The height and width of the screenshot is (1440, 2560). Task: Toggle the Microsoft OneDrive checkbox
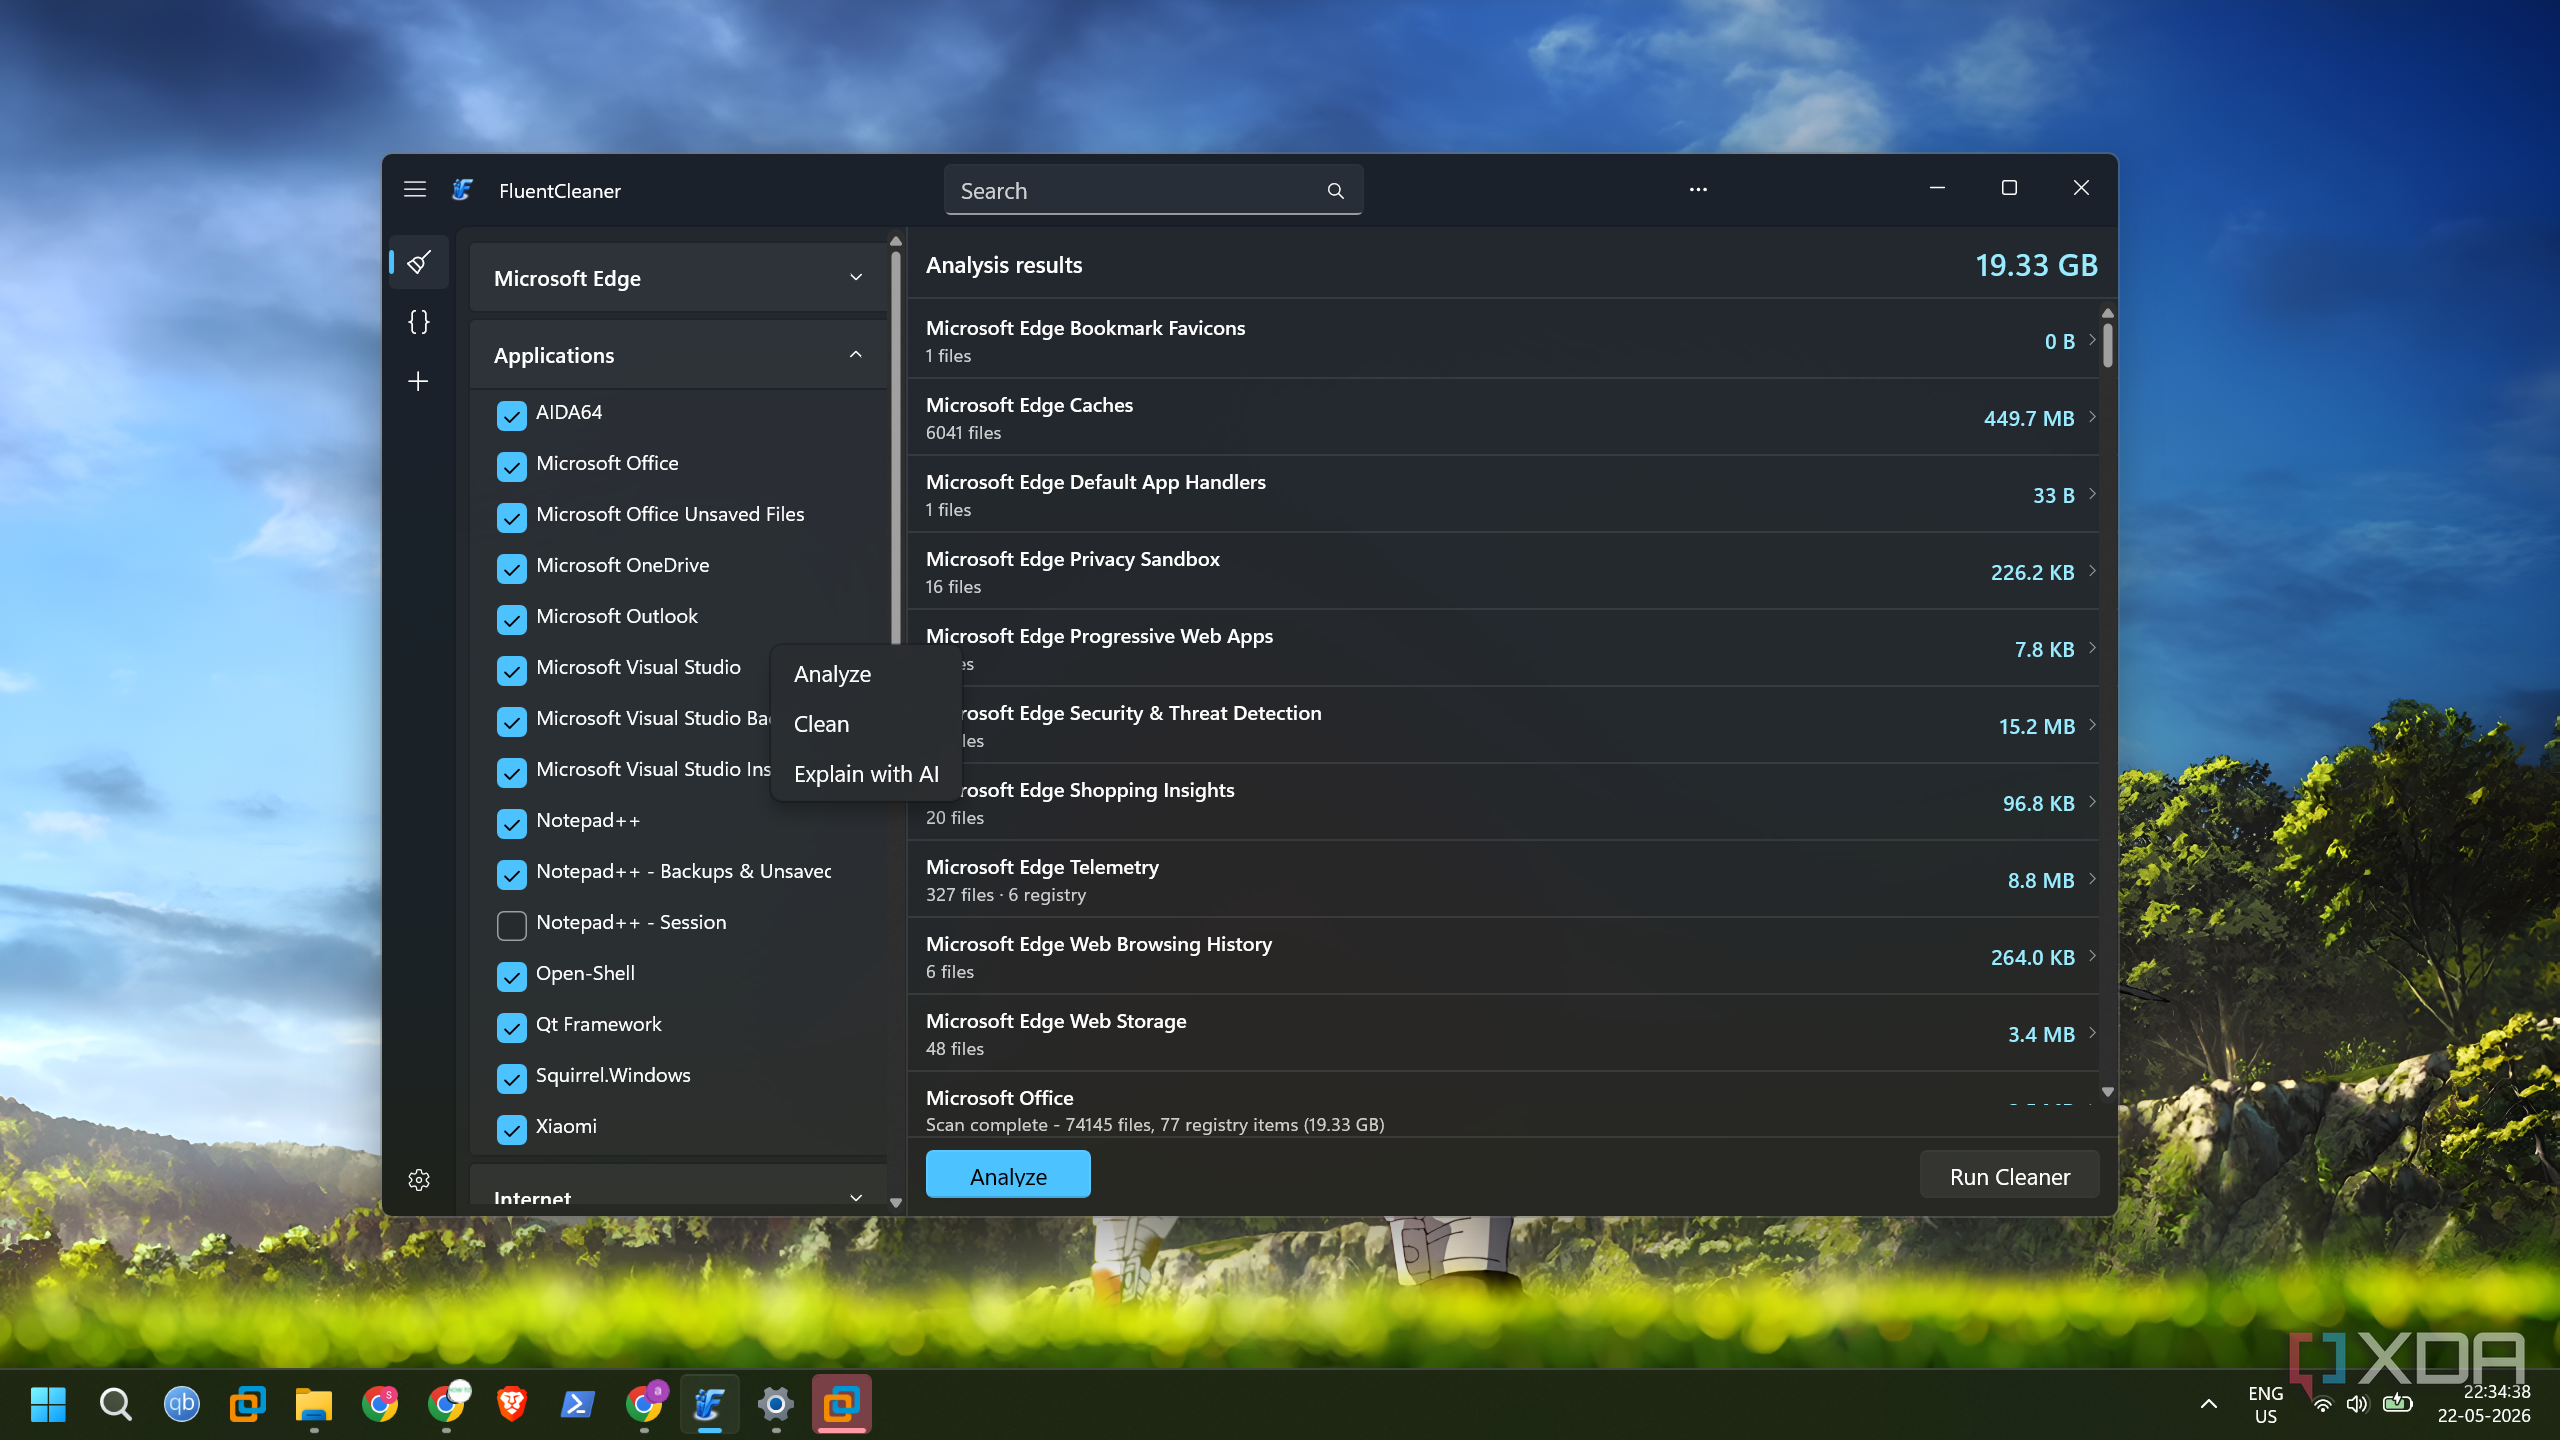coord(511,568)
